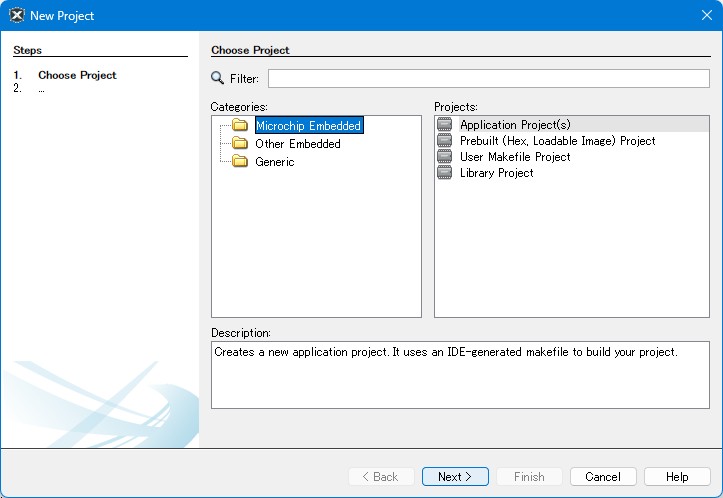This screenshot has height=498, width=723.
Task: Click the Library Project chip icon
Action: (445, 173)
